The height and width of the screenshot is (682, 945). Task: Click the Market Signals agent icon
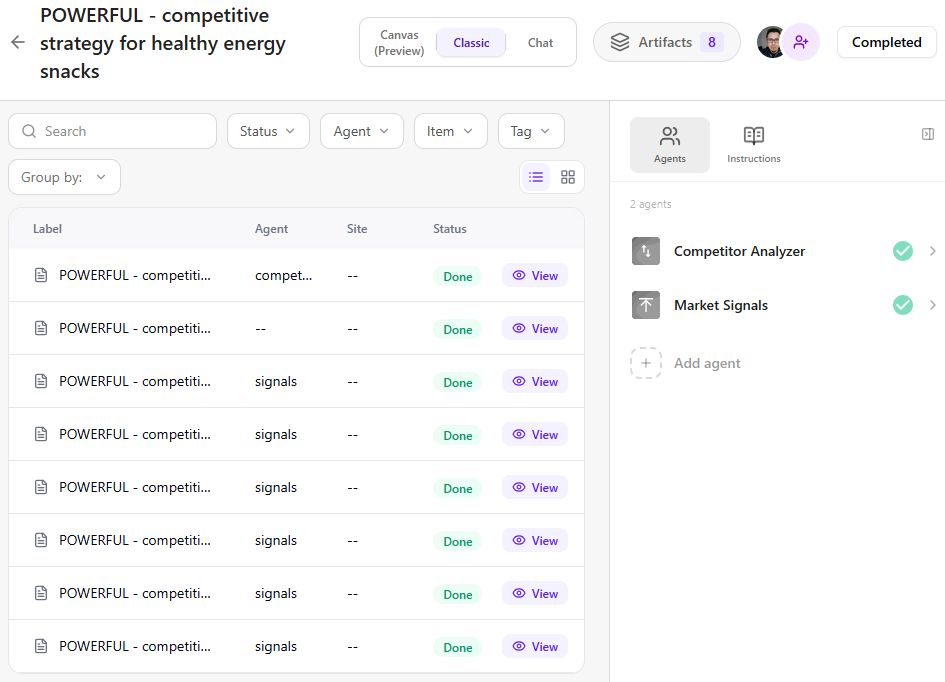[646, 305]
